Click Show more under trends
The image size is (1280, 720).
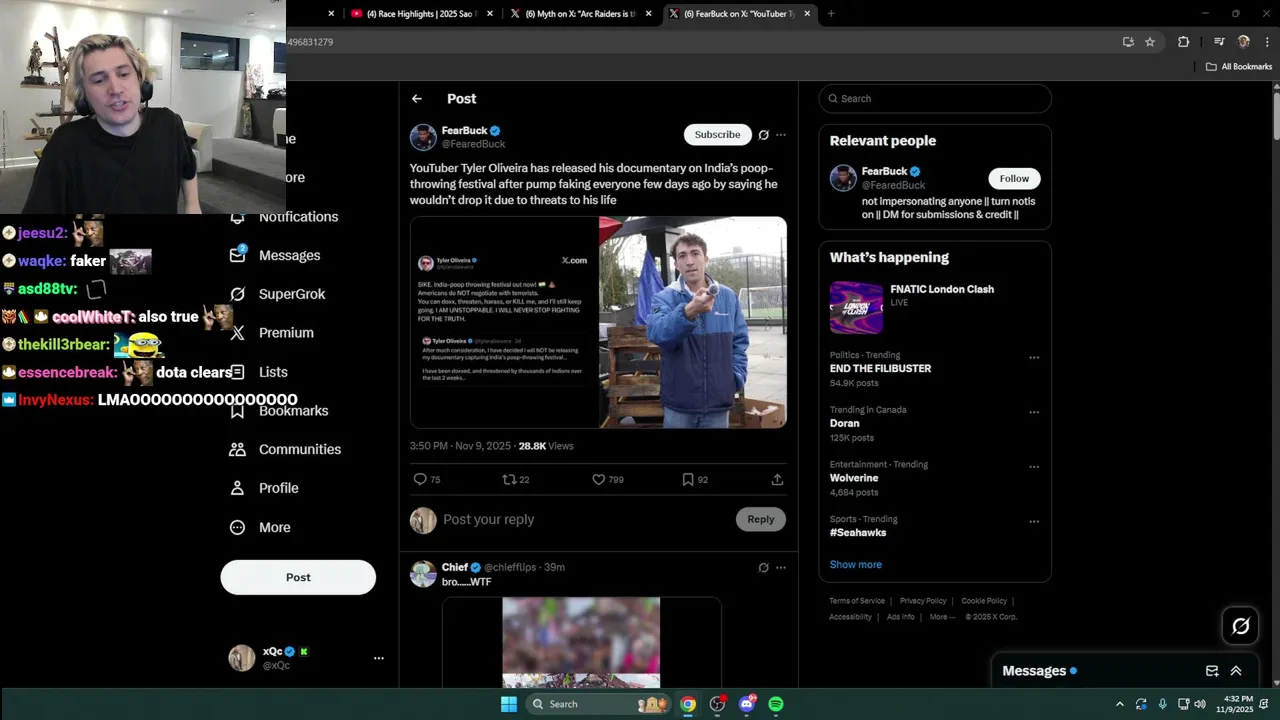(x=856, y=564)
